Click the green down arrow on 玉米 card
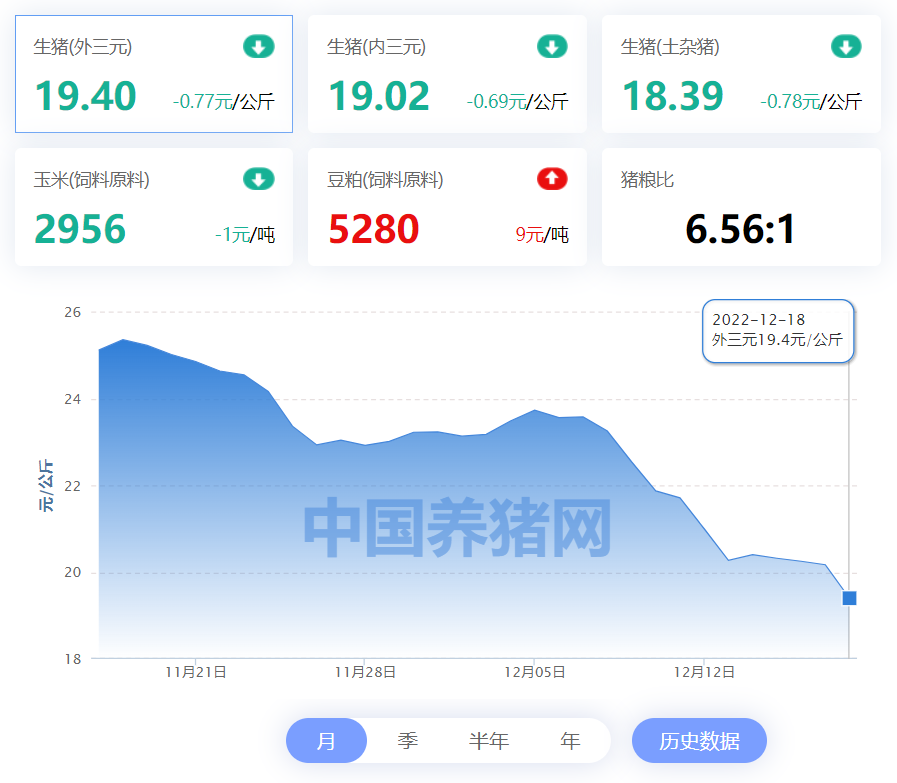The height and width of the screenshot is (783, 897). point(258,179)
